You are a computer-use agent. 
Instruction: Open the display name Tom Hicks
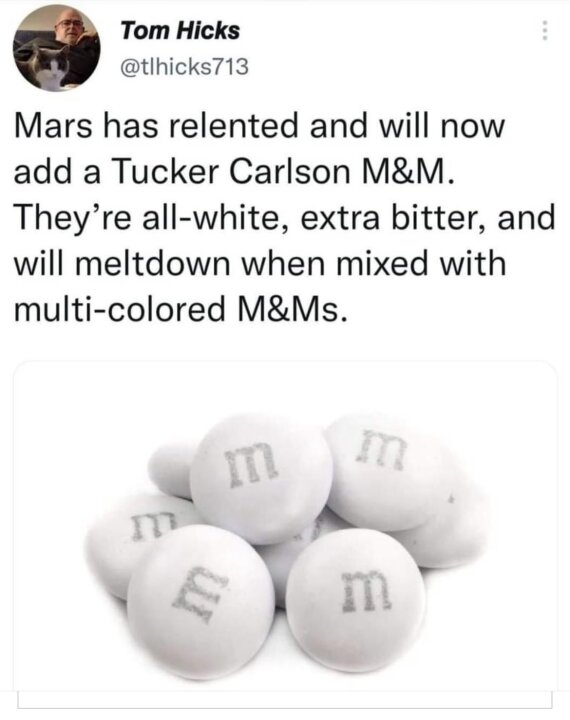(180, 31)
